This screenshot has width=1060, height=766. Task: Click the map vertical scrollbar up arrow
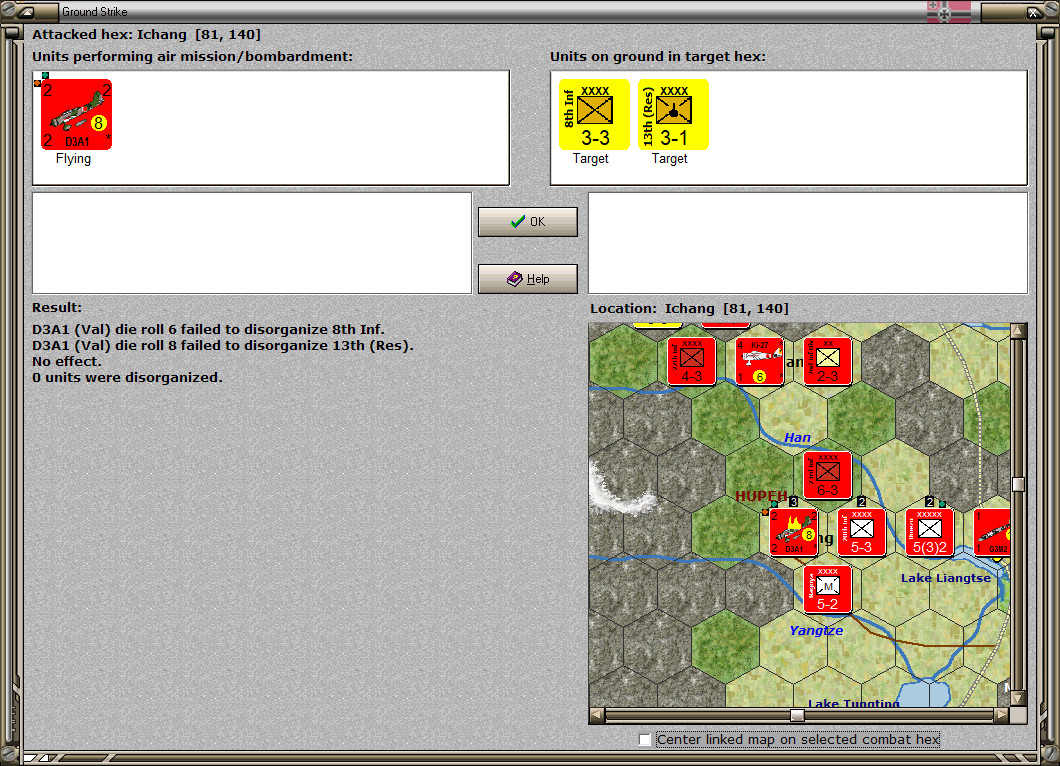tap(1018, 331)
